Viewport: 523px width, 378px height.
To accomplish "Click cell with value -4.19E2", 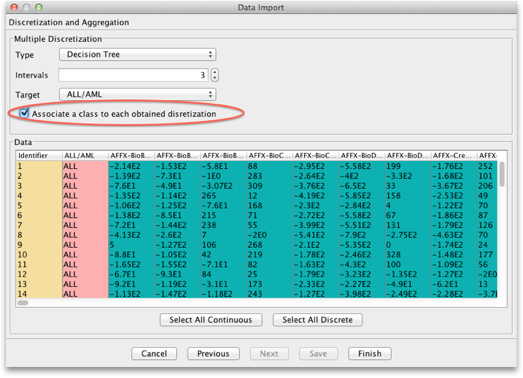I will pyautogui.click(x=316, y=196).
